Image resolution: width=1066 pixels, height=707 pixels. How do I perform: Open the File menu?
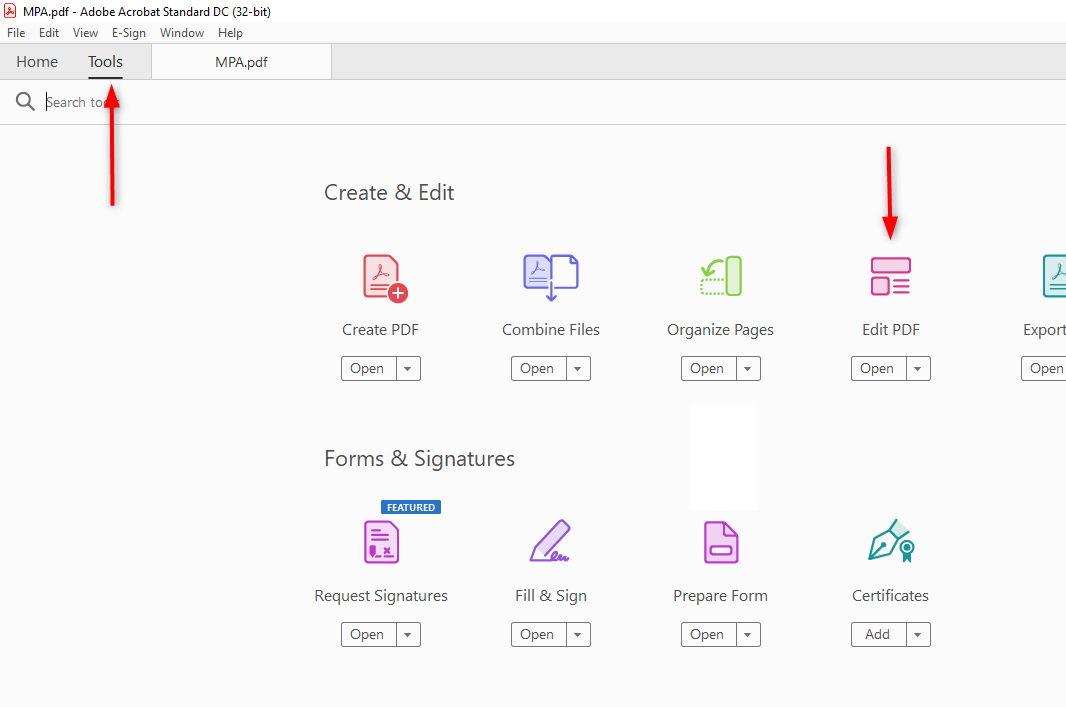[x=16, y=33]
